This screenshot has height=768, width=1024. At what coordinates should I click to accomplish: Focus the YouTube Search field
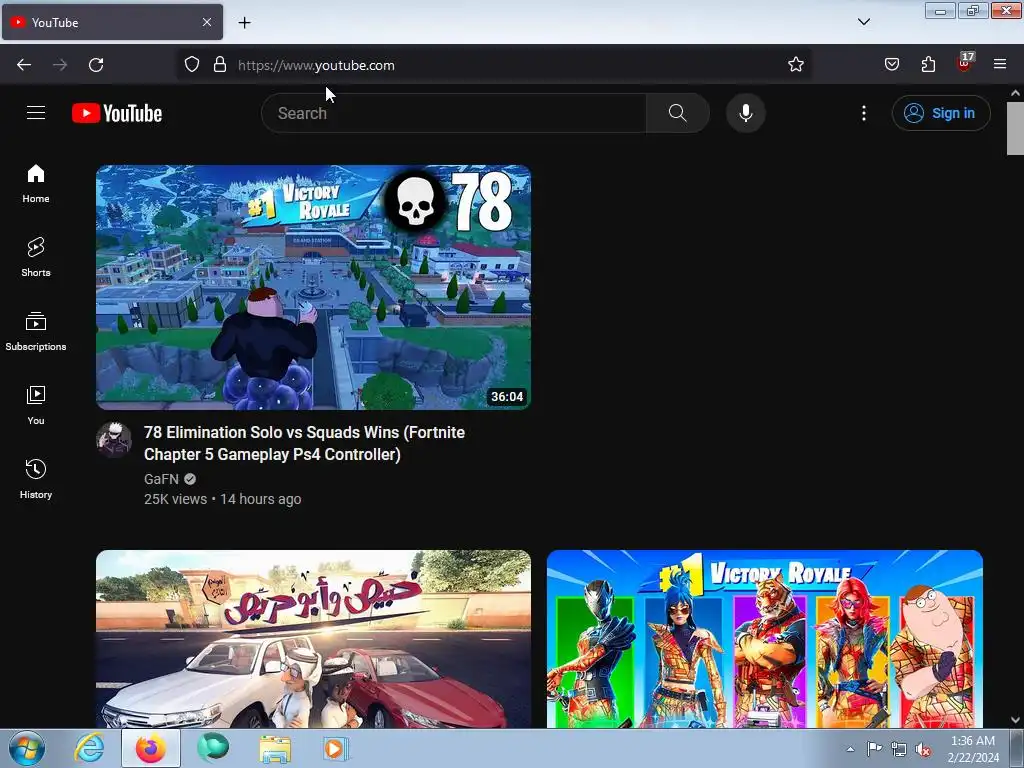coord(454,113)
